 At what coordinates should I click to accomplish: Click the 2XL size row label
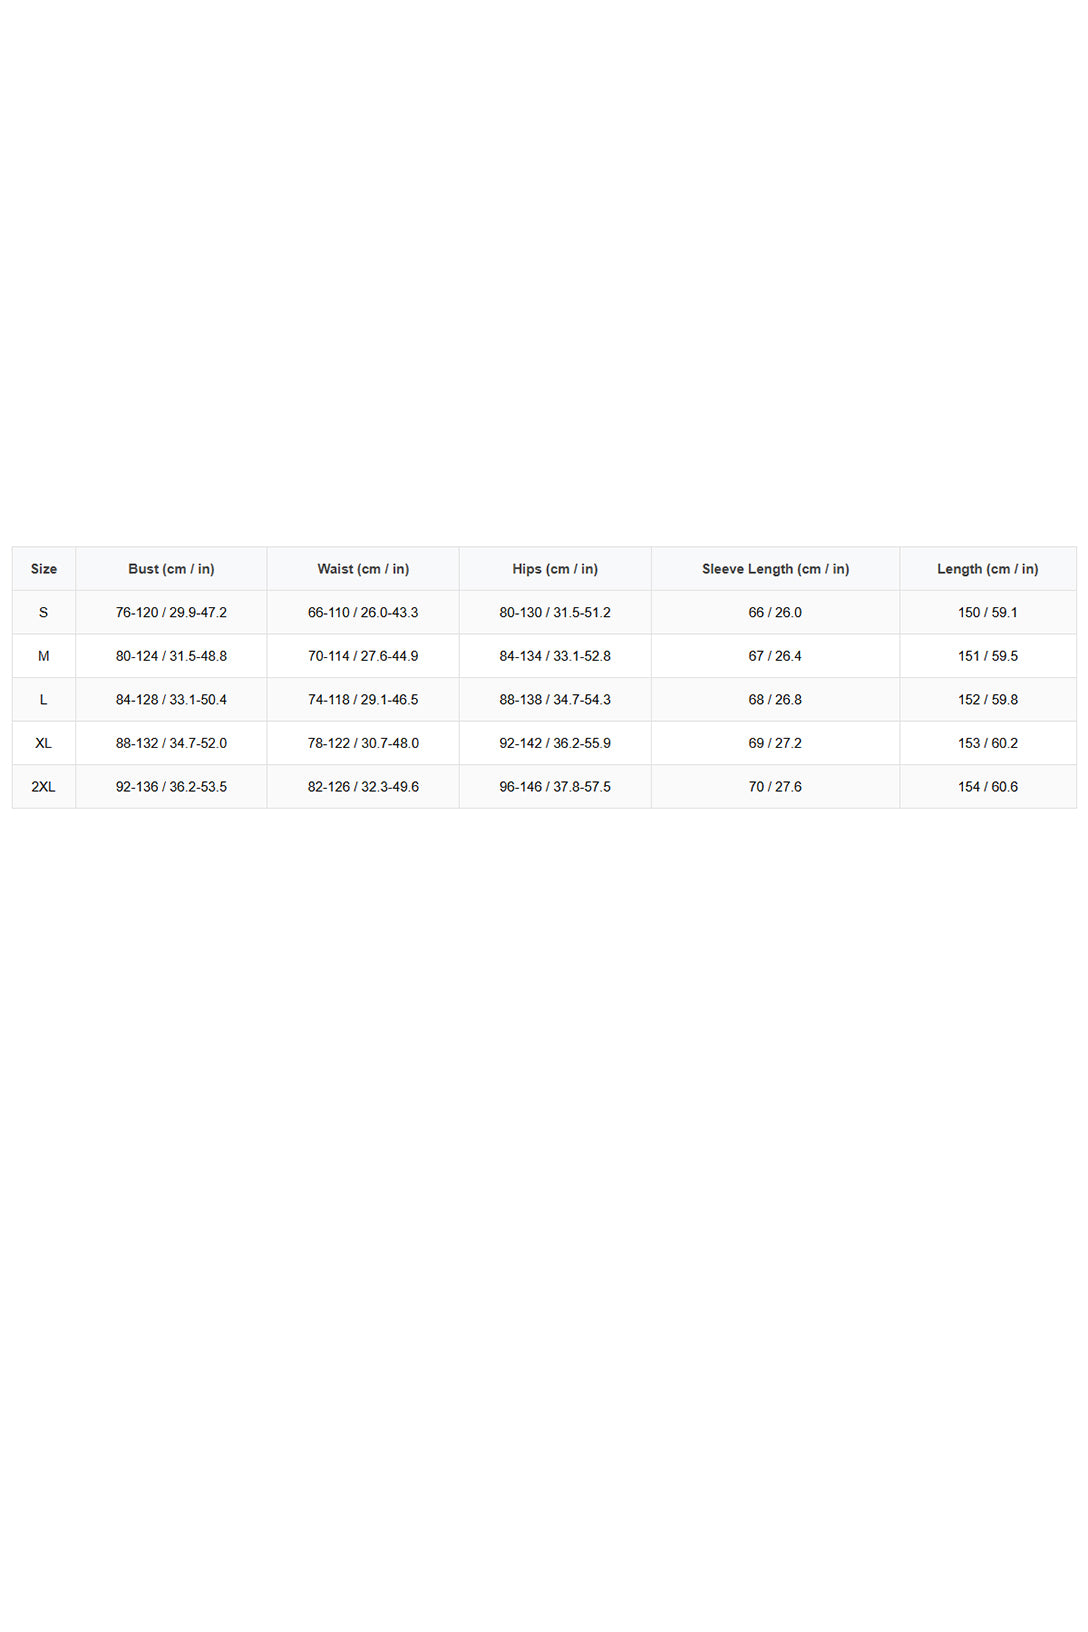44,787
